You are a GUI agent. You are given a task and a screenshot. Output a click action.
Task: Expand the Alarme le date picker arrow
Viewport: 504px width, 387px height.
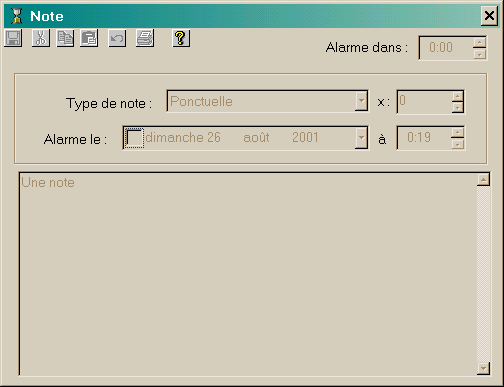tap(361, 138)
